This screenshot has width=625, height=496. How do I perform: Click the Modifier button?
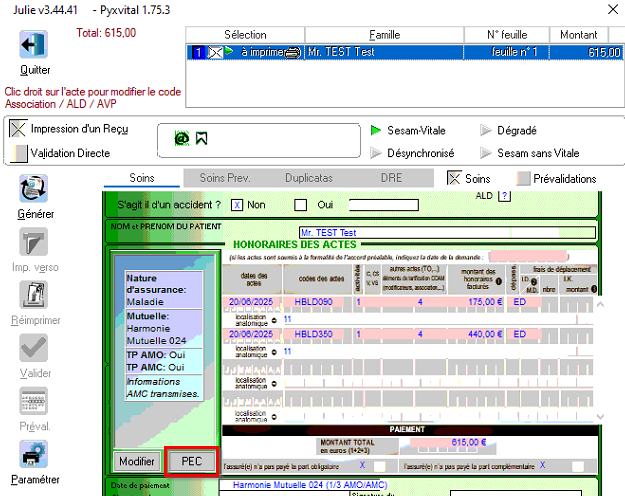click(137, 461)
